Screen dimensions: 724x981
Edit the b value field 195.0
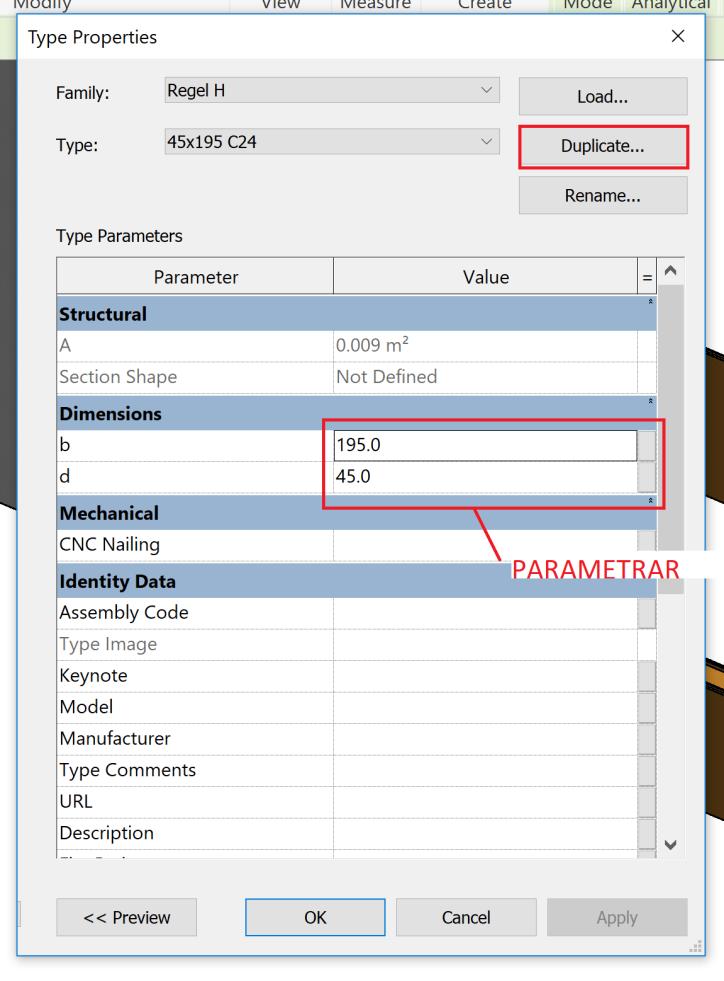tap(485, 445)
